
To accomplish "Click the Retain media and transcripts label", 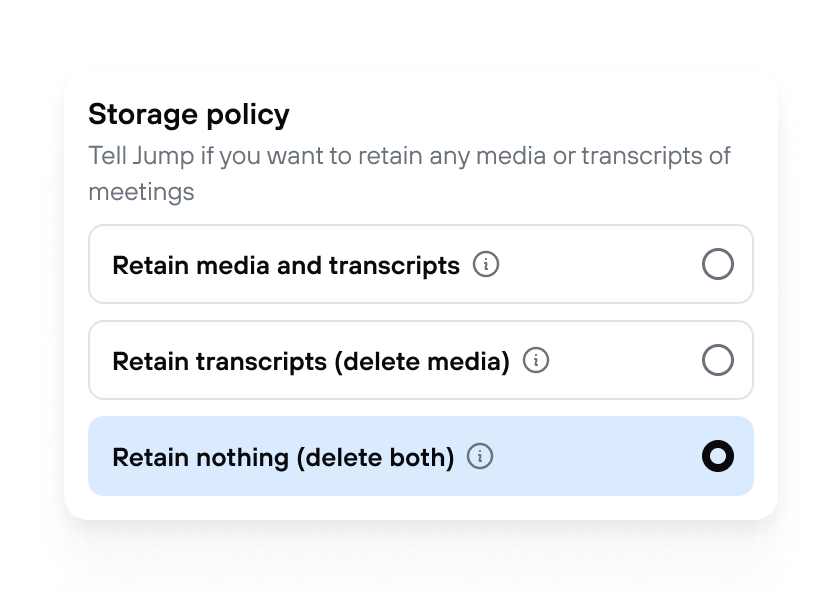I will 286,265.
